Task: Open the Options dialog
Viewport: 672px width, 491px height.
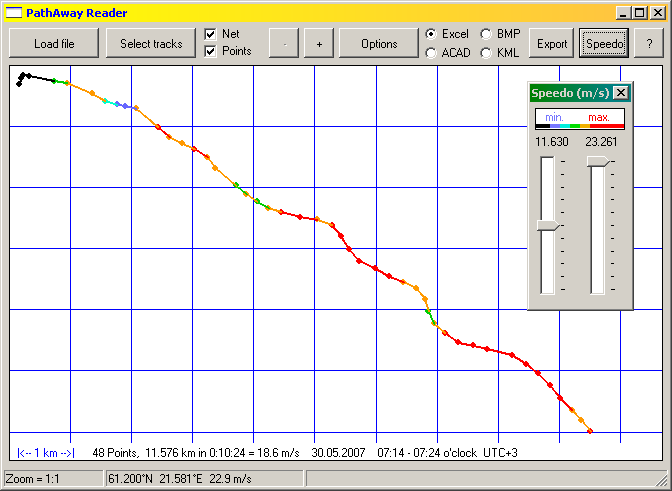Action: [379, 44]
